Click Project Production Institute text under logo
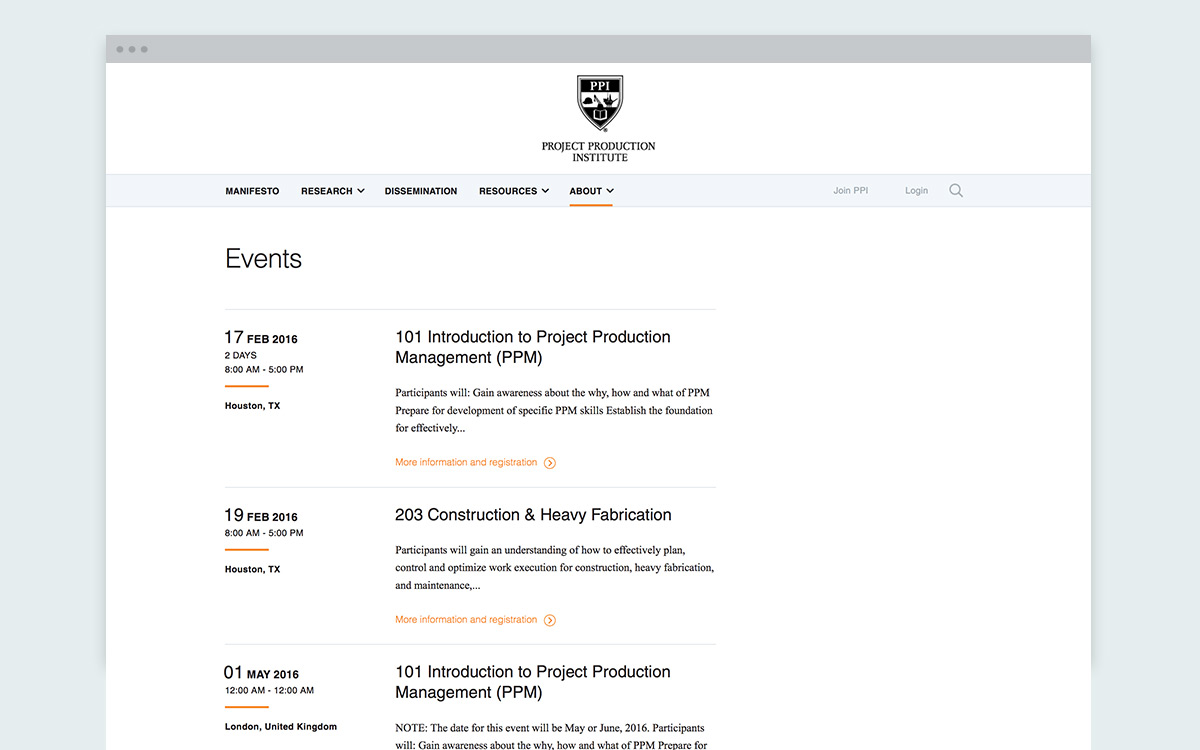 [x=599, y=152]
